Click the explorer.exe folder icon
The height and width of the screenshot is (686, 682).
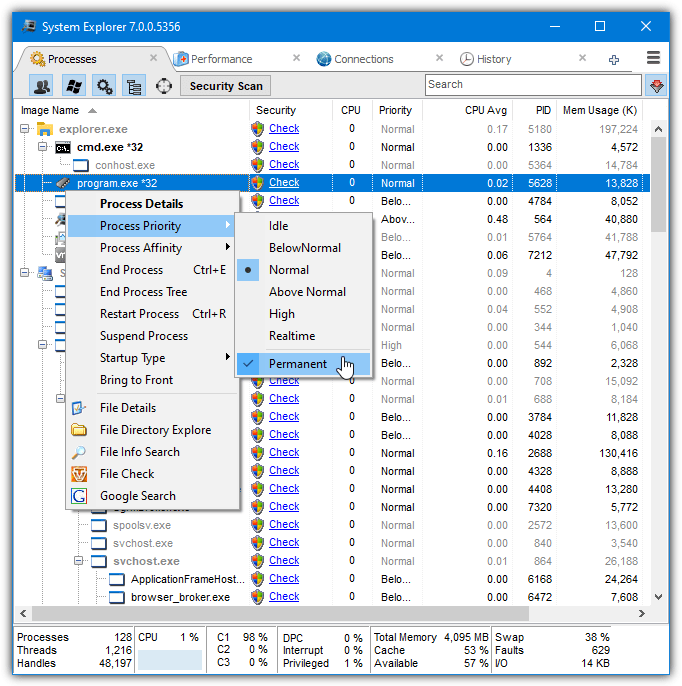point(45,129)
